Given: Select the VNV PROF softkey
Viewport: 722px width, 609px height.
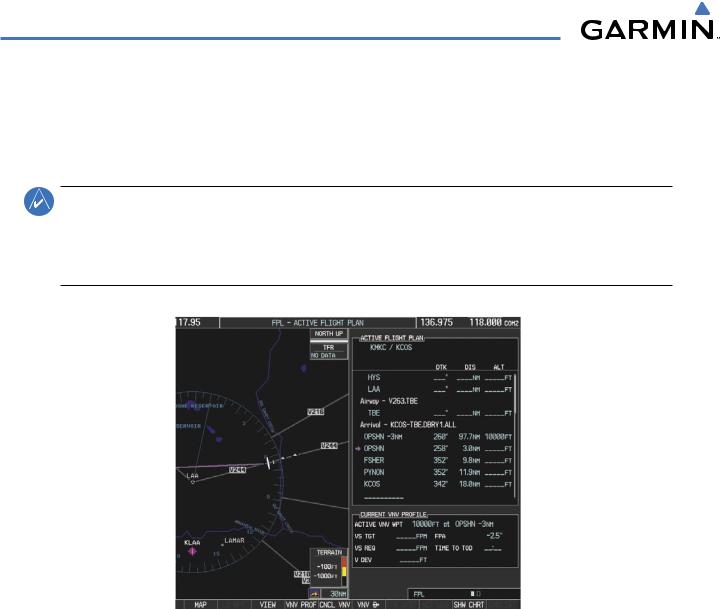Looking at the screenshot, I should (301, 604).
